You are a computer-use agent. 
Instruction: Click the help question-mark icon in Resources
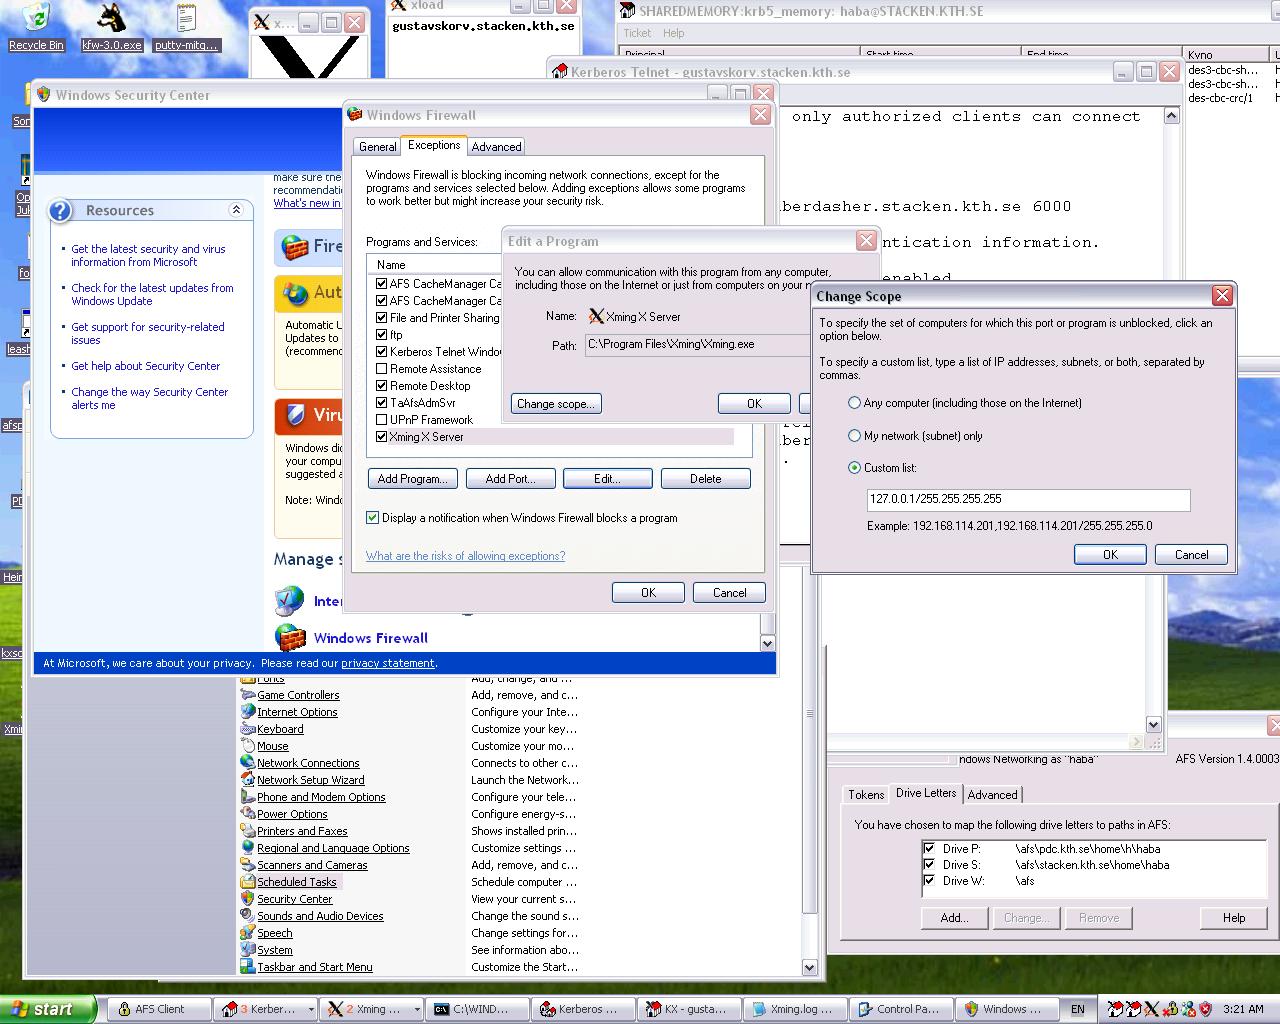pyautogui.click(x=61, y=210)
